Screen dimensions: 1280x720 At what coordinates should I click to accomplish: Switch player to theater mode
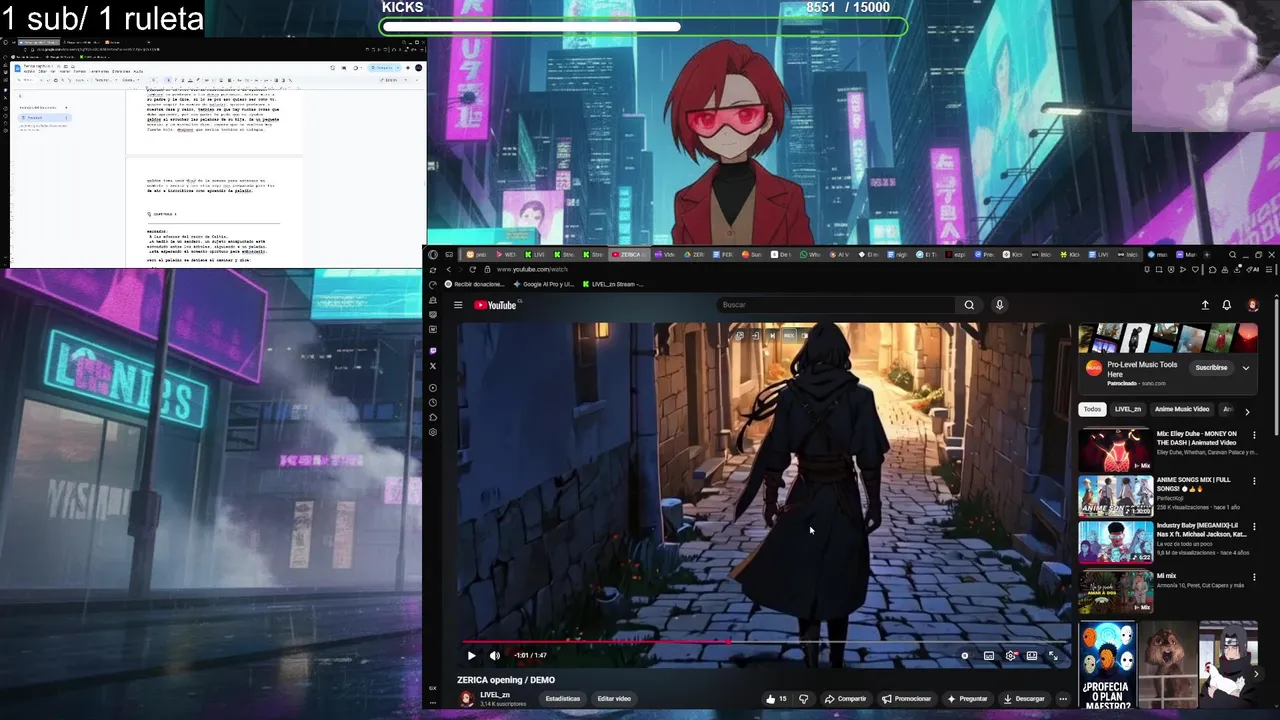pyautogui.click(x=1032, y=656)
